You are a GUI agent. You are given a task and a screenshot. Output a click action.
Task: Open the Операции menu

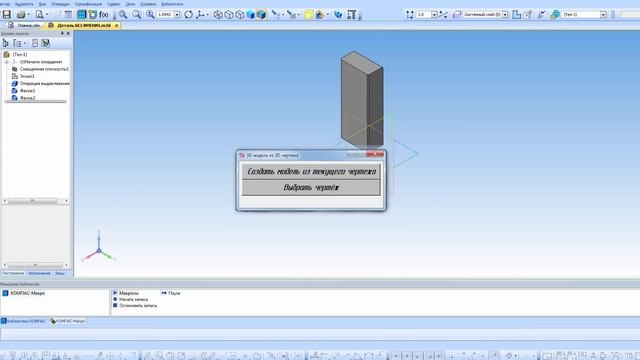click(60, 4)
